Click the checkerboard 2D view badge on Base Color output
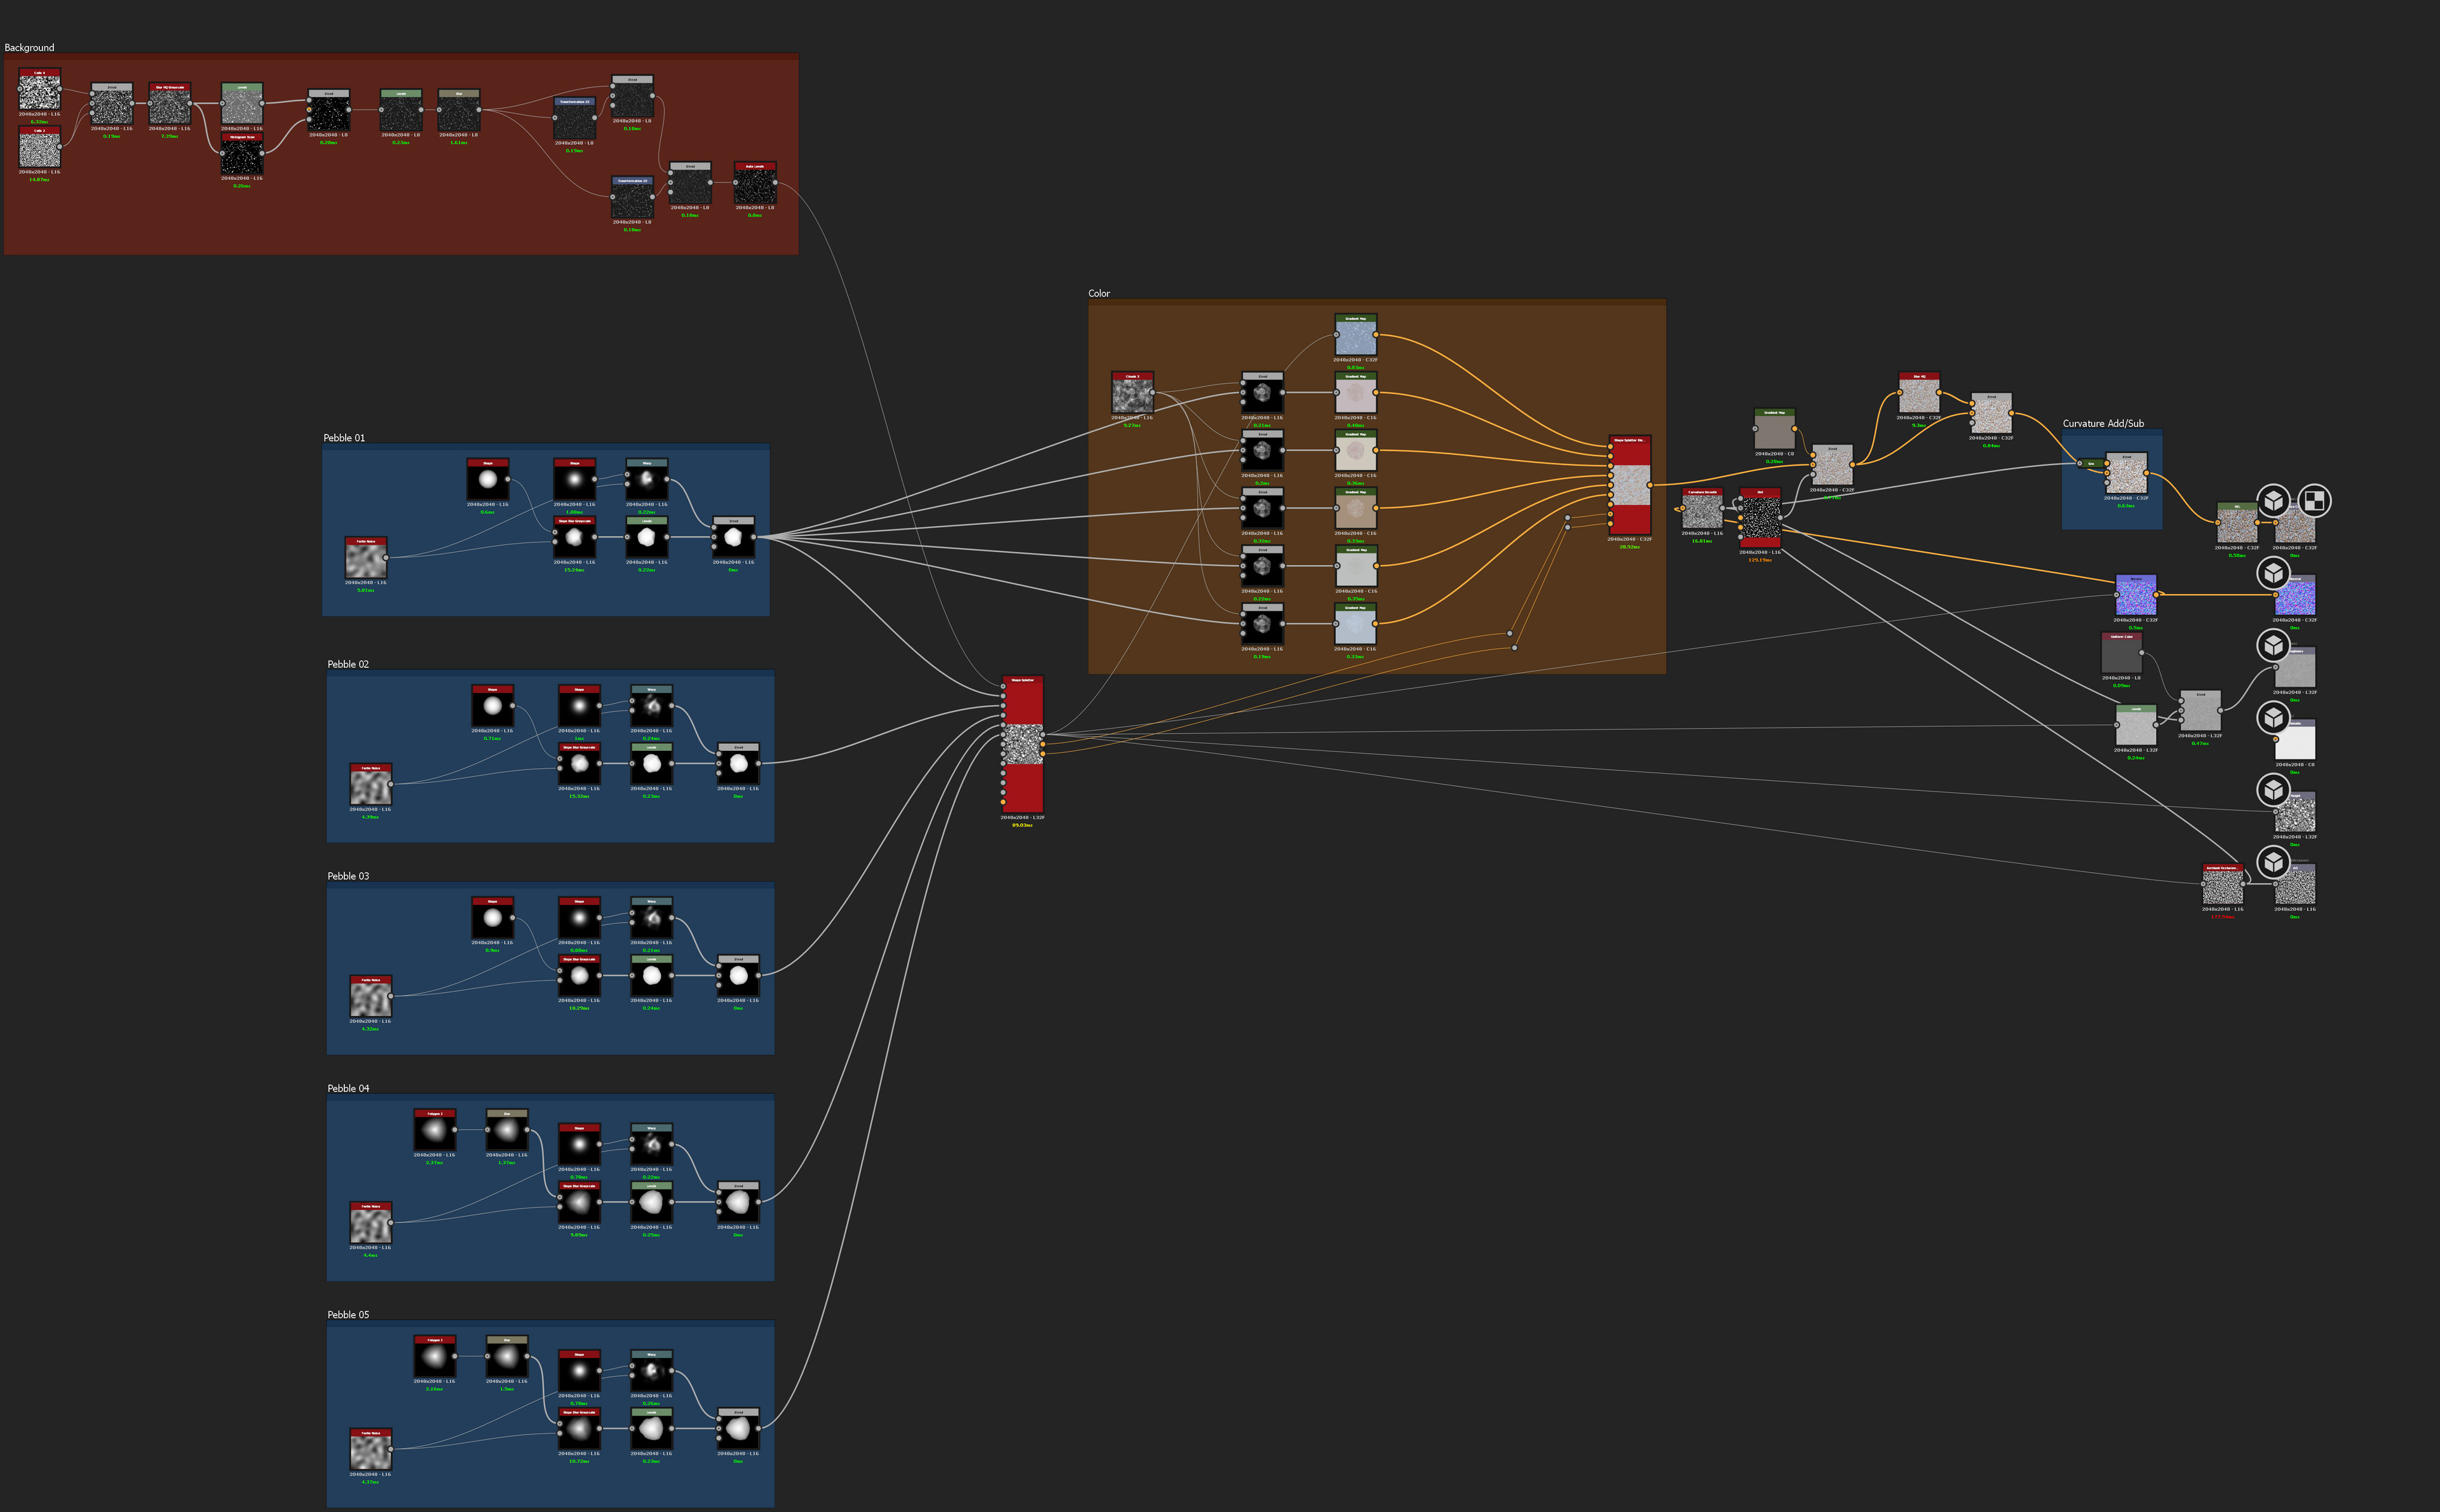 coord(2314,500)
